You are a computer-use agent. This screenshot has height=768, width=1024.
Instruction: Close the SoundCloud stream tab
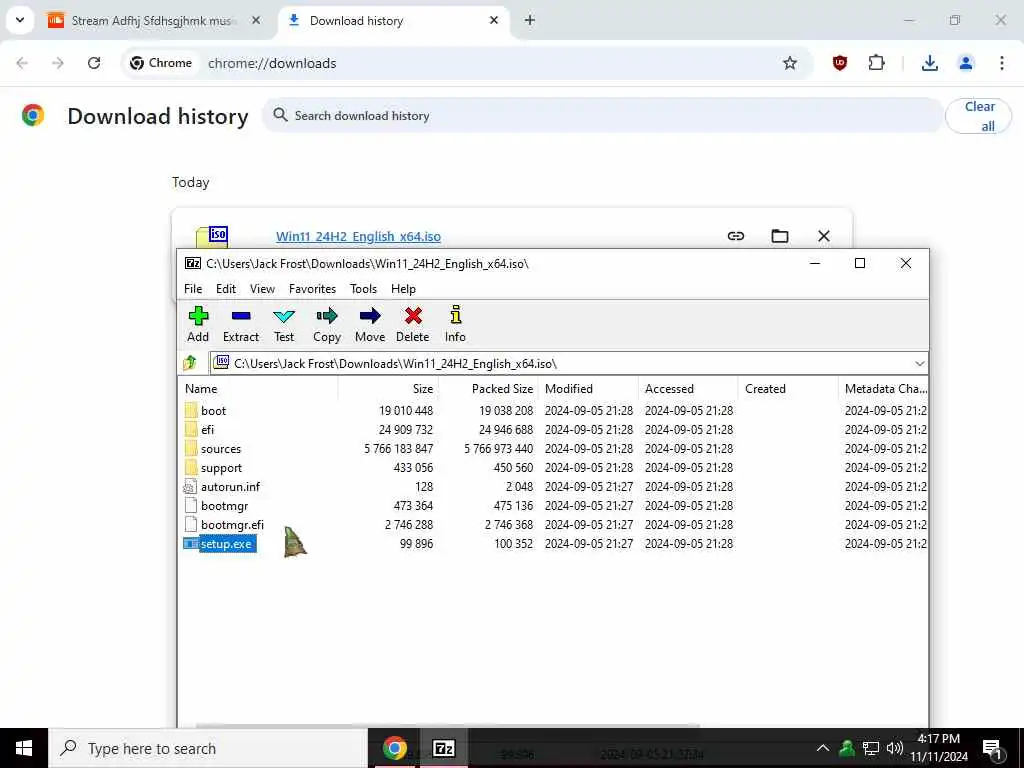[256, 20]
